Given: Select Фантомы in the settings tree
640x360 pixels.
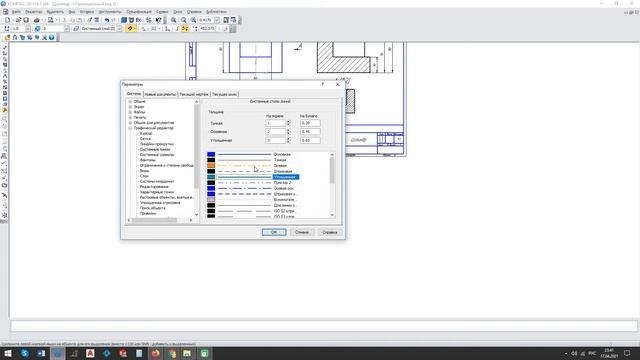Looking at the screenshot, I should coord(148,160).
